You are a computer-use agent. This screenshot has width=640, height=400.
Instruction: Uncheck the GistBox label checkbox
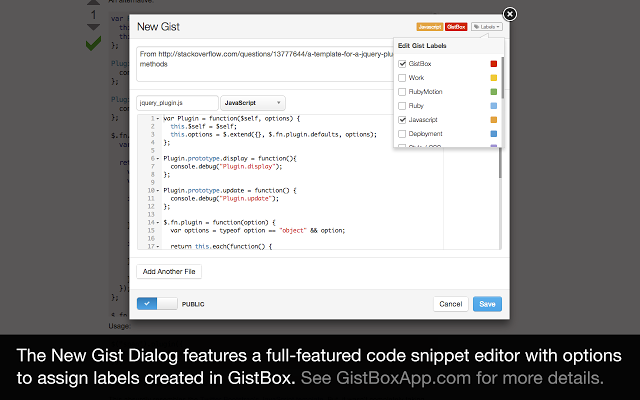[402, 64]
